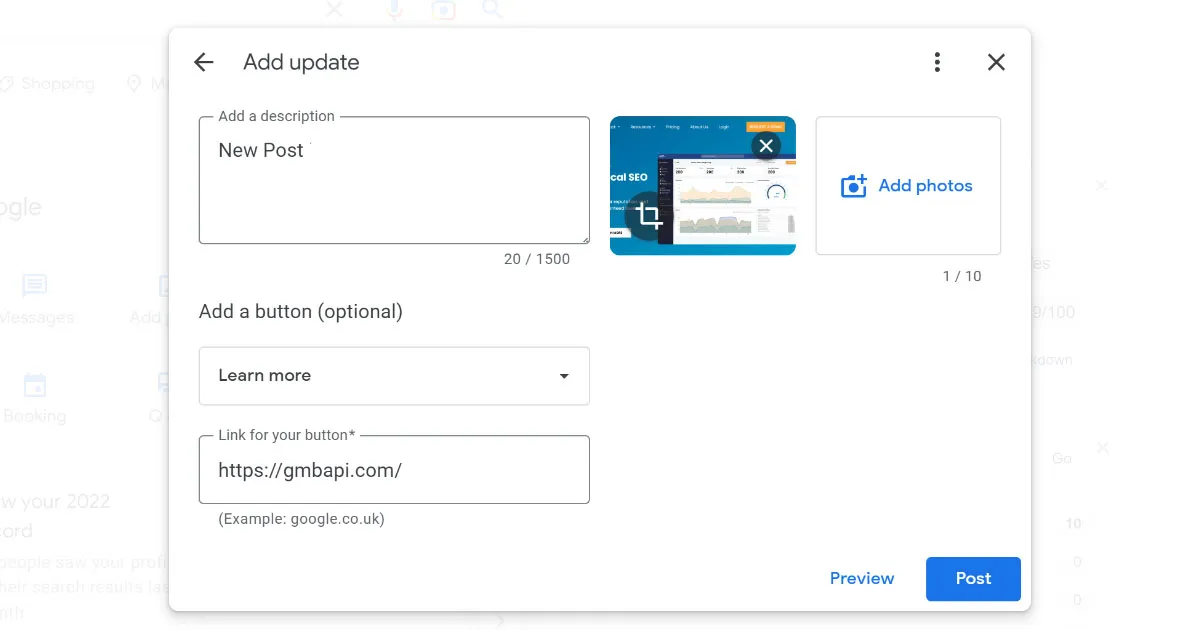Click the Messages icon in background page
1200x630 pixels.
[34, 287]
